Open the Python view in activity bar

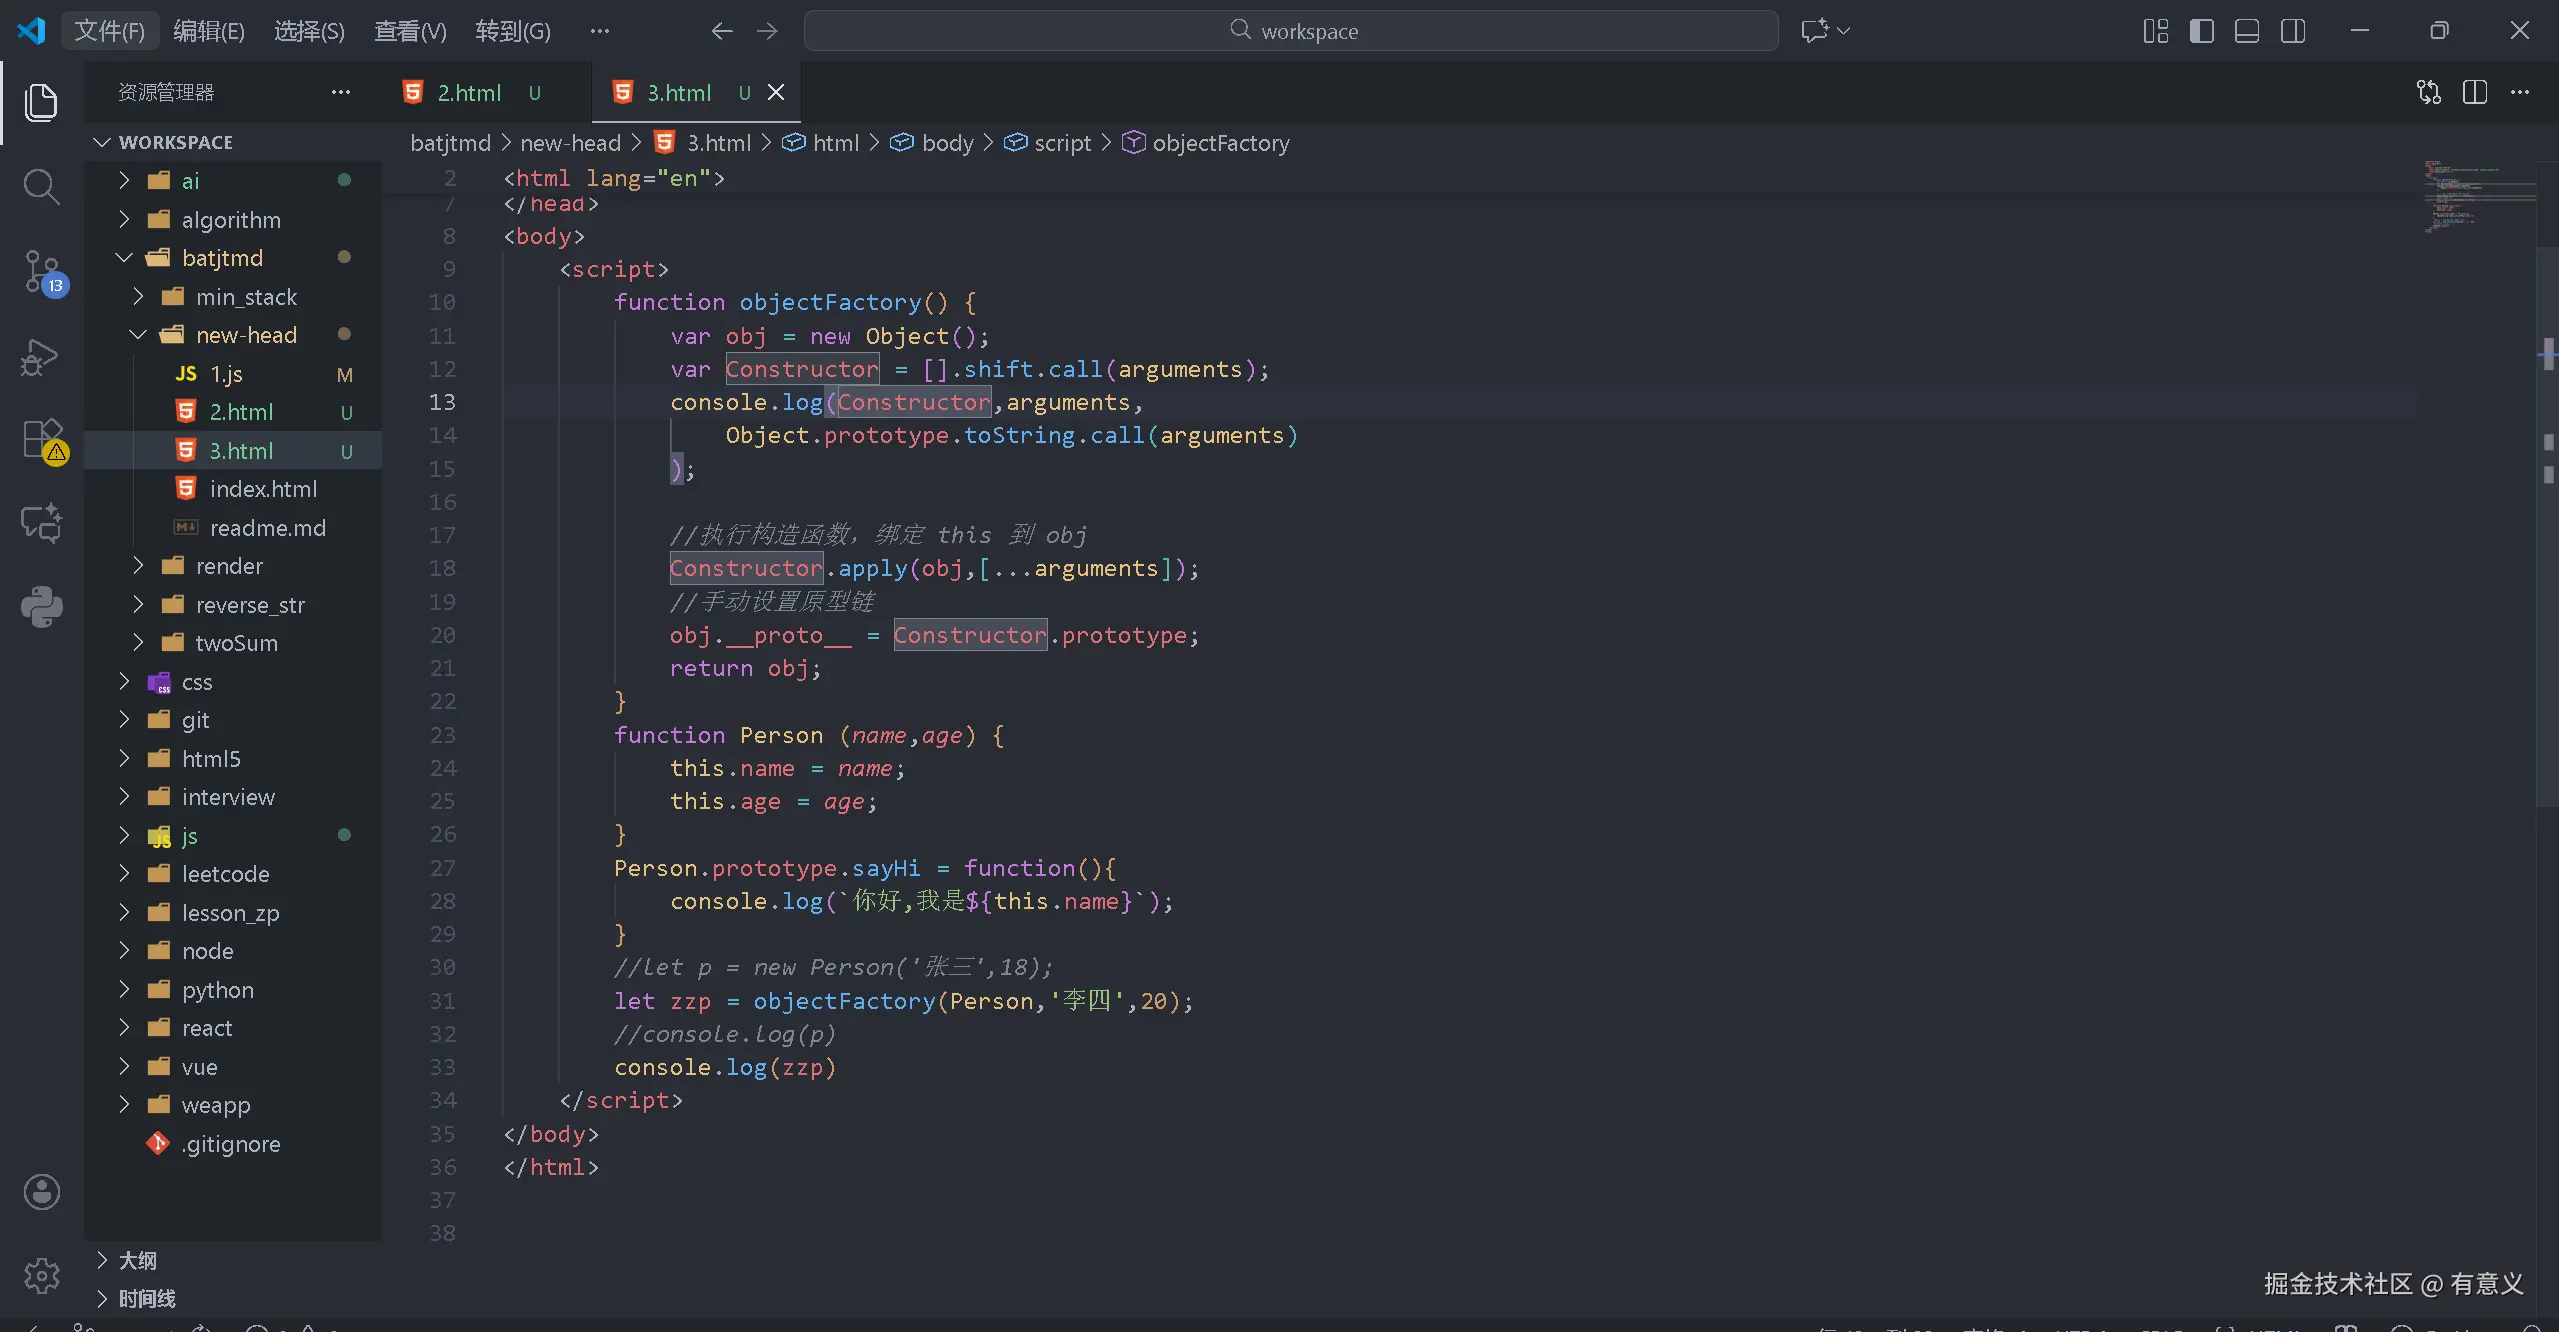pos(41,607)
